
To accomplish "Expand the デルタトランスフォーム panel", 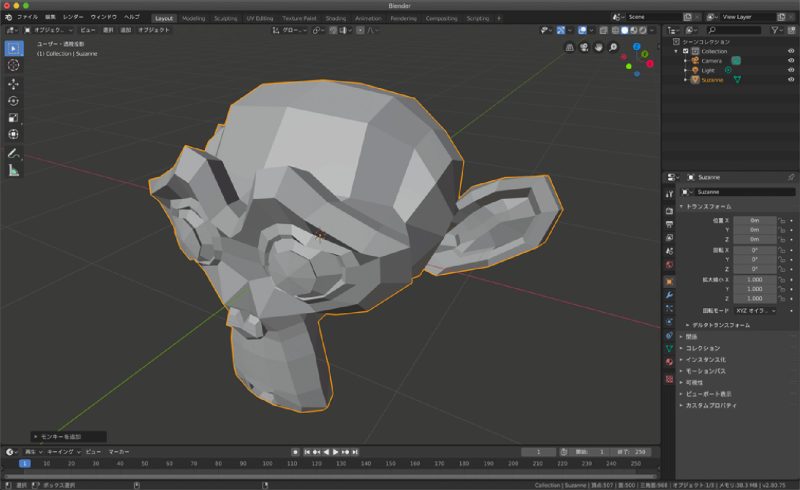I will point(719,325).
